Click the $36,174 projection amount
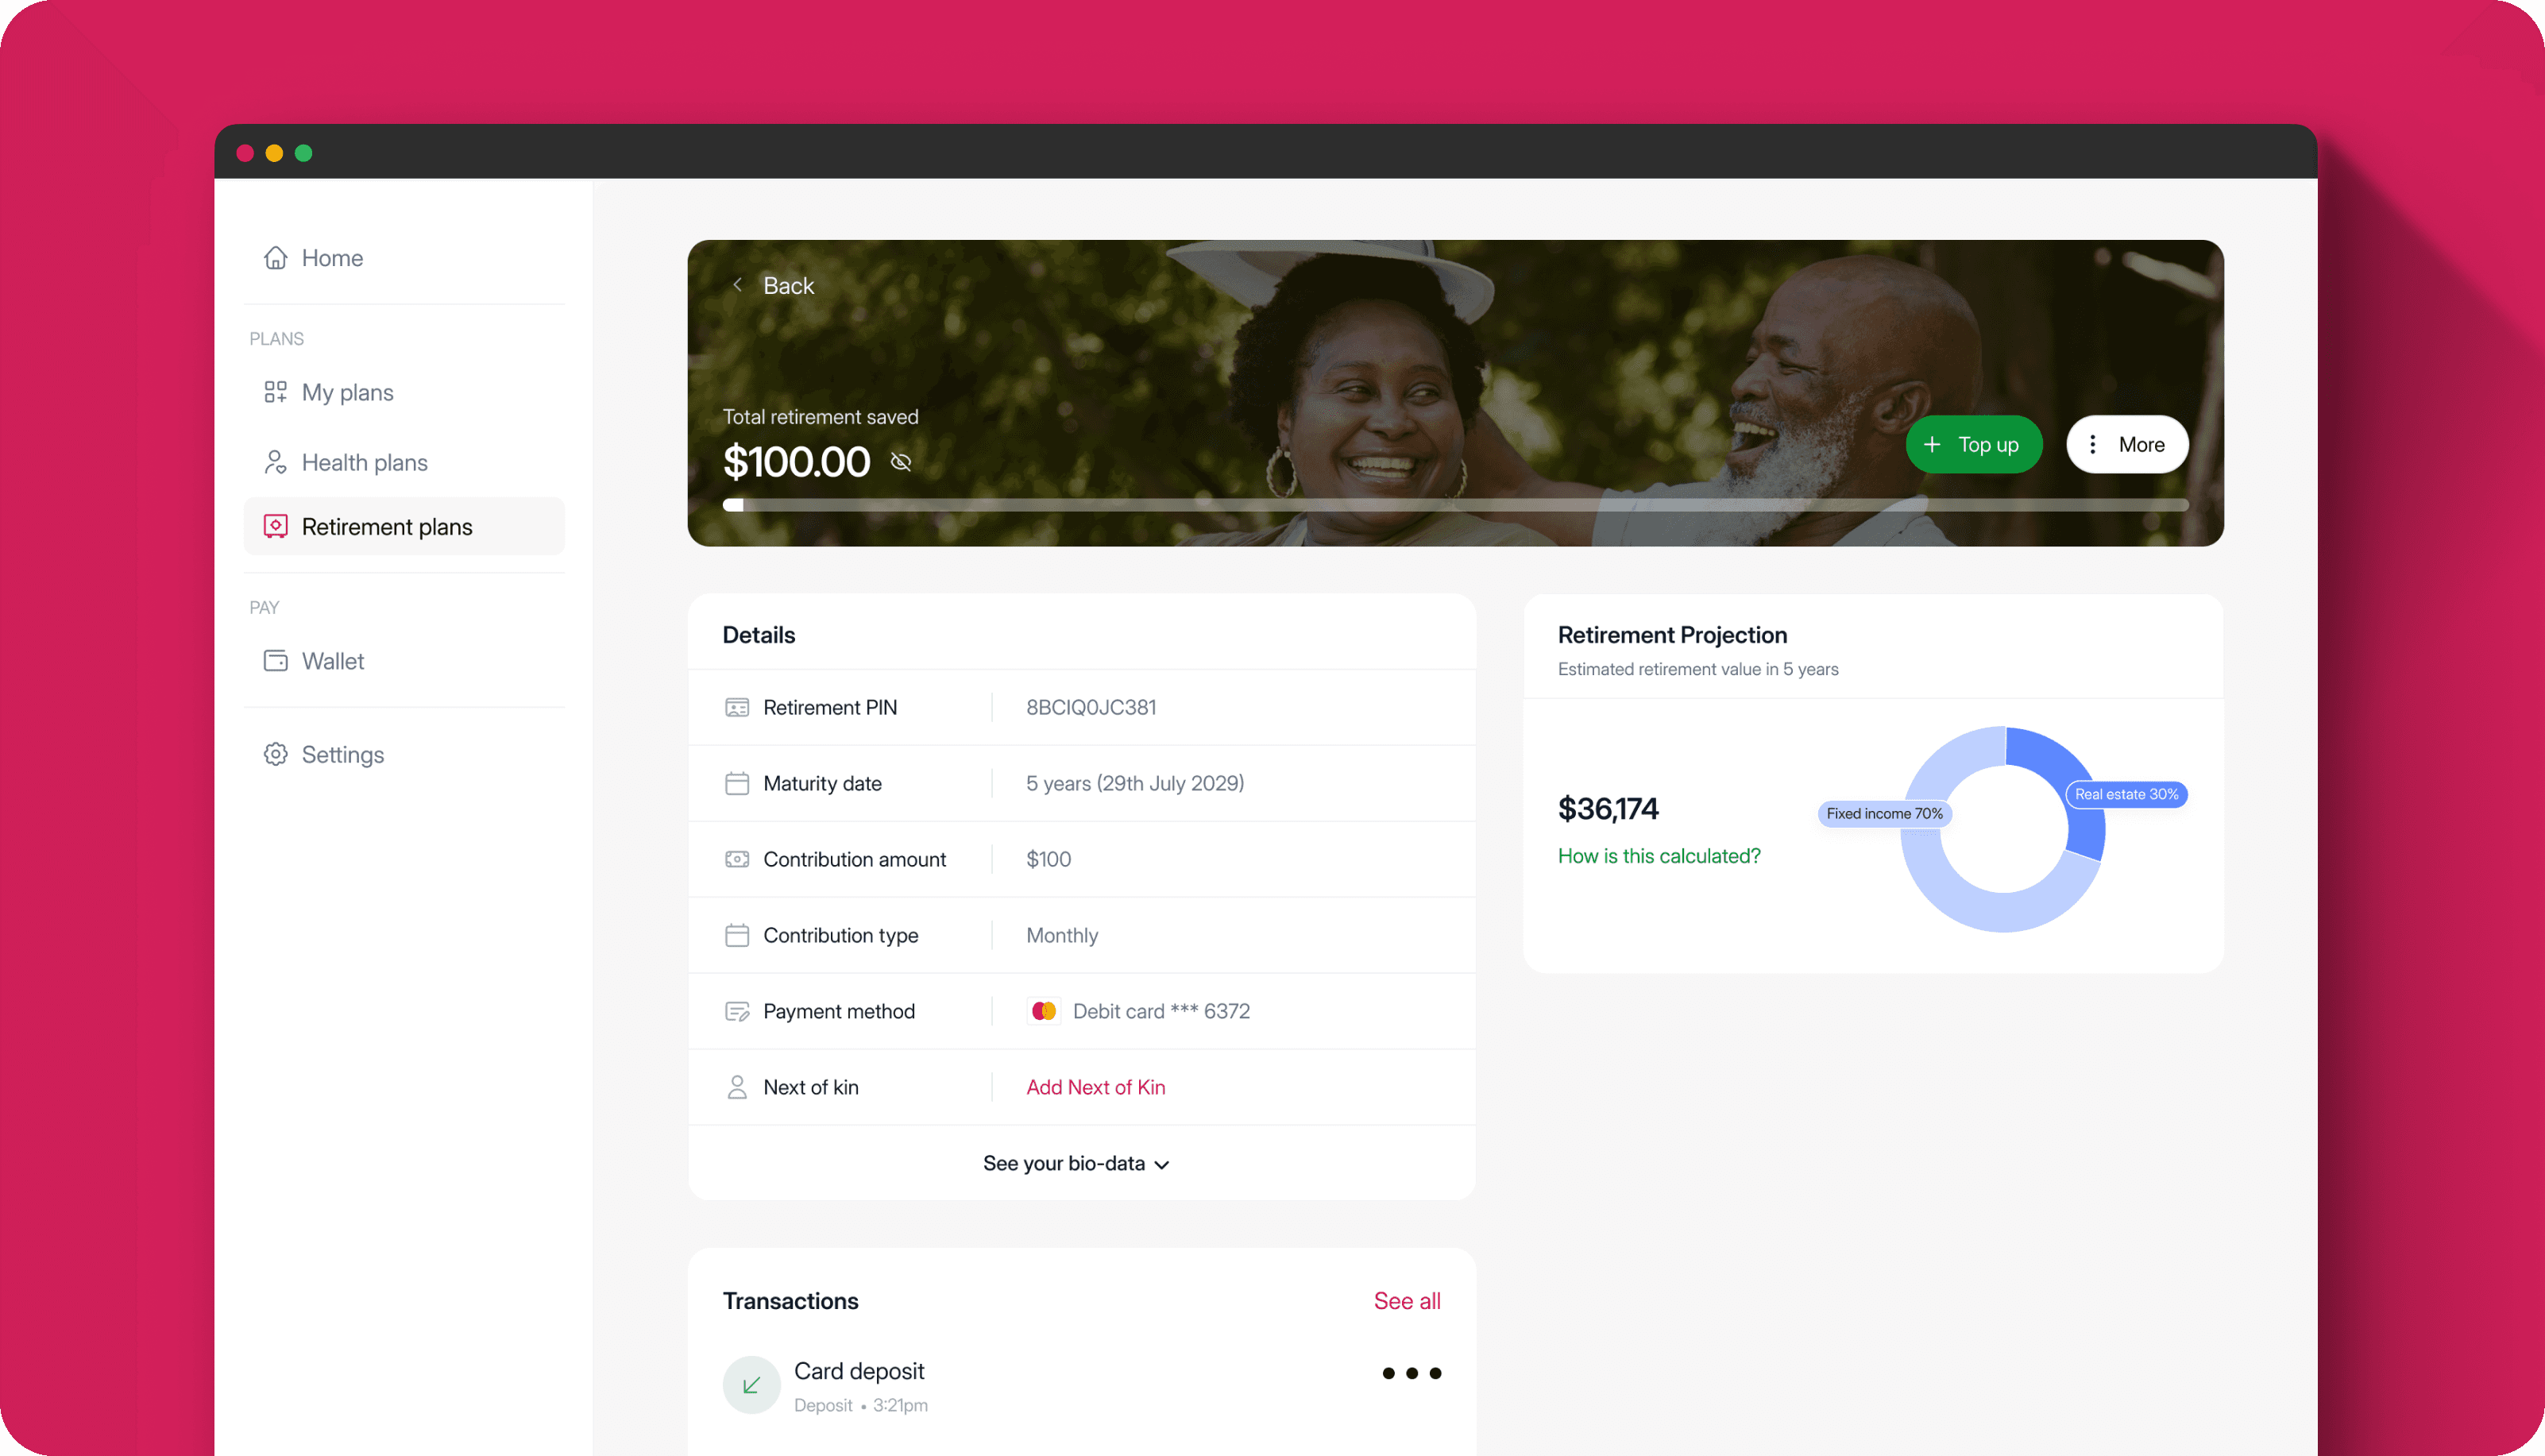Viewport: 2545px width, 1456px height. (x=1608, y=808)
